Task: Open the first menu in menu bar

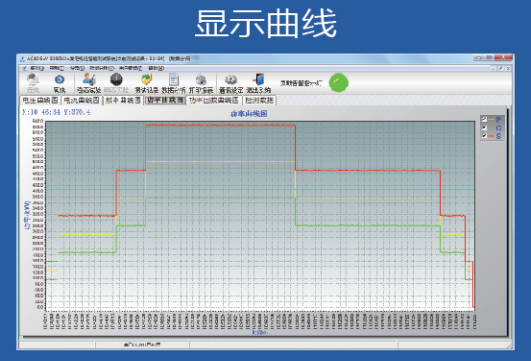Action: coord(37,68)
